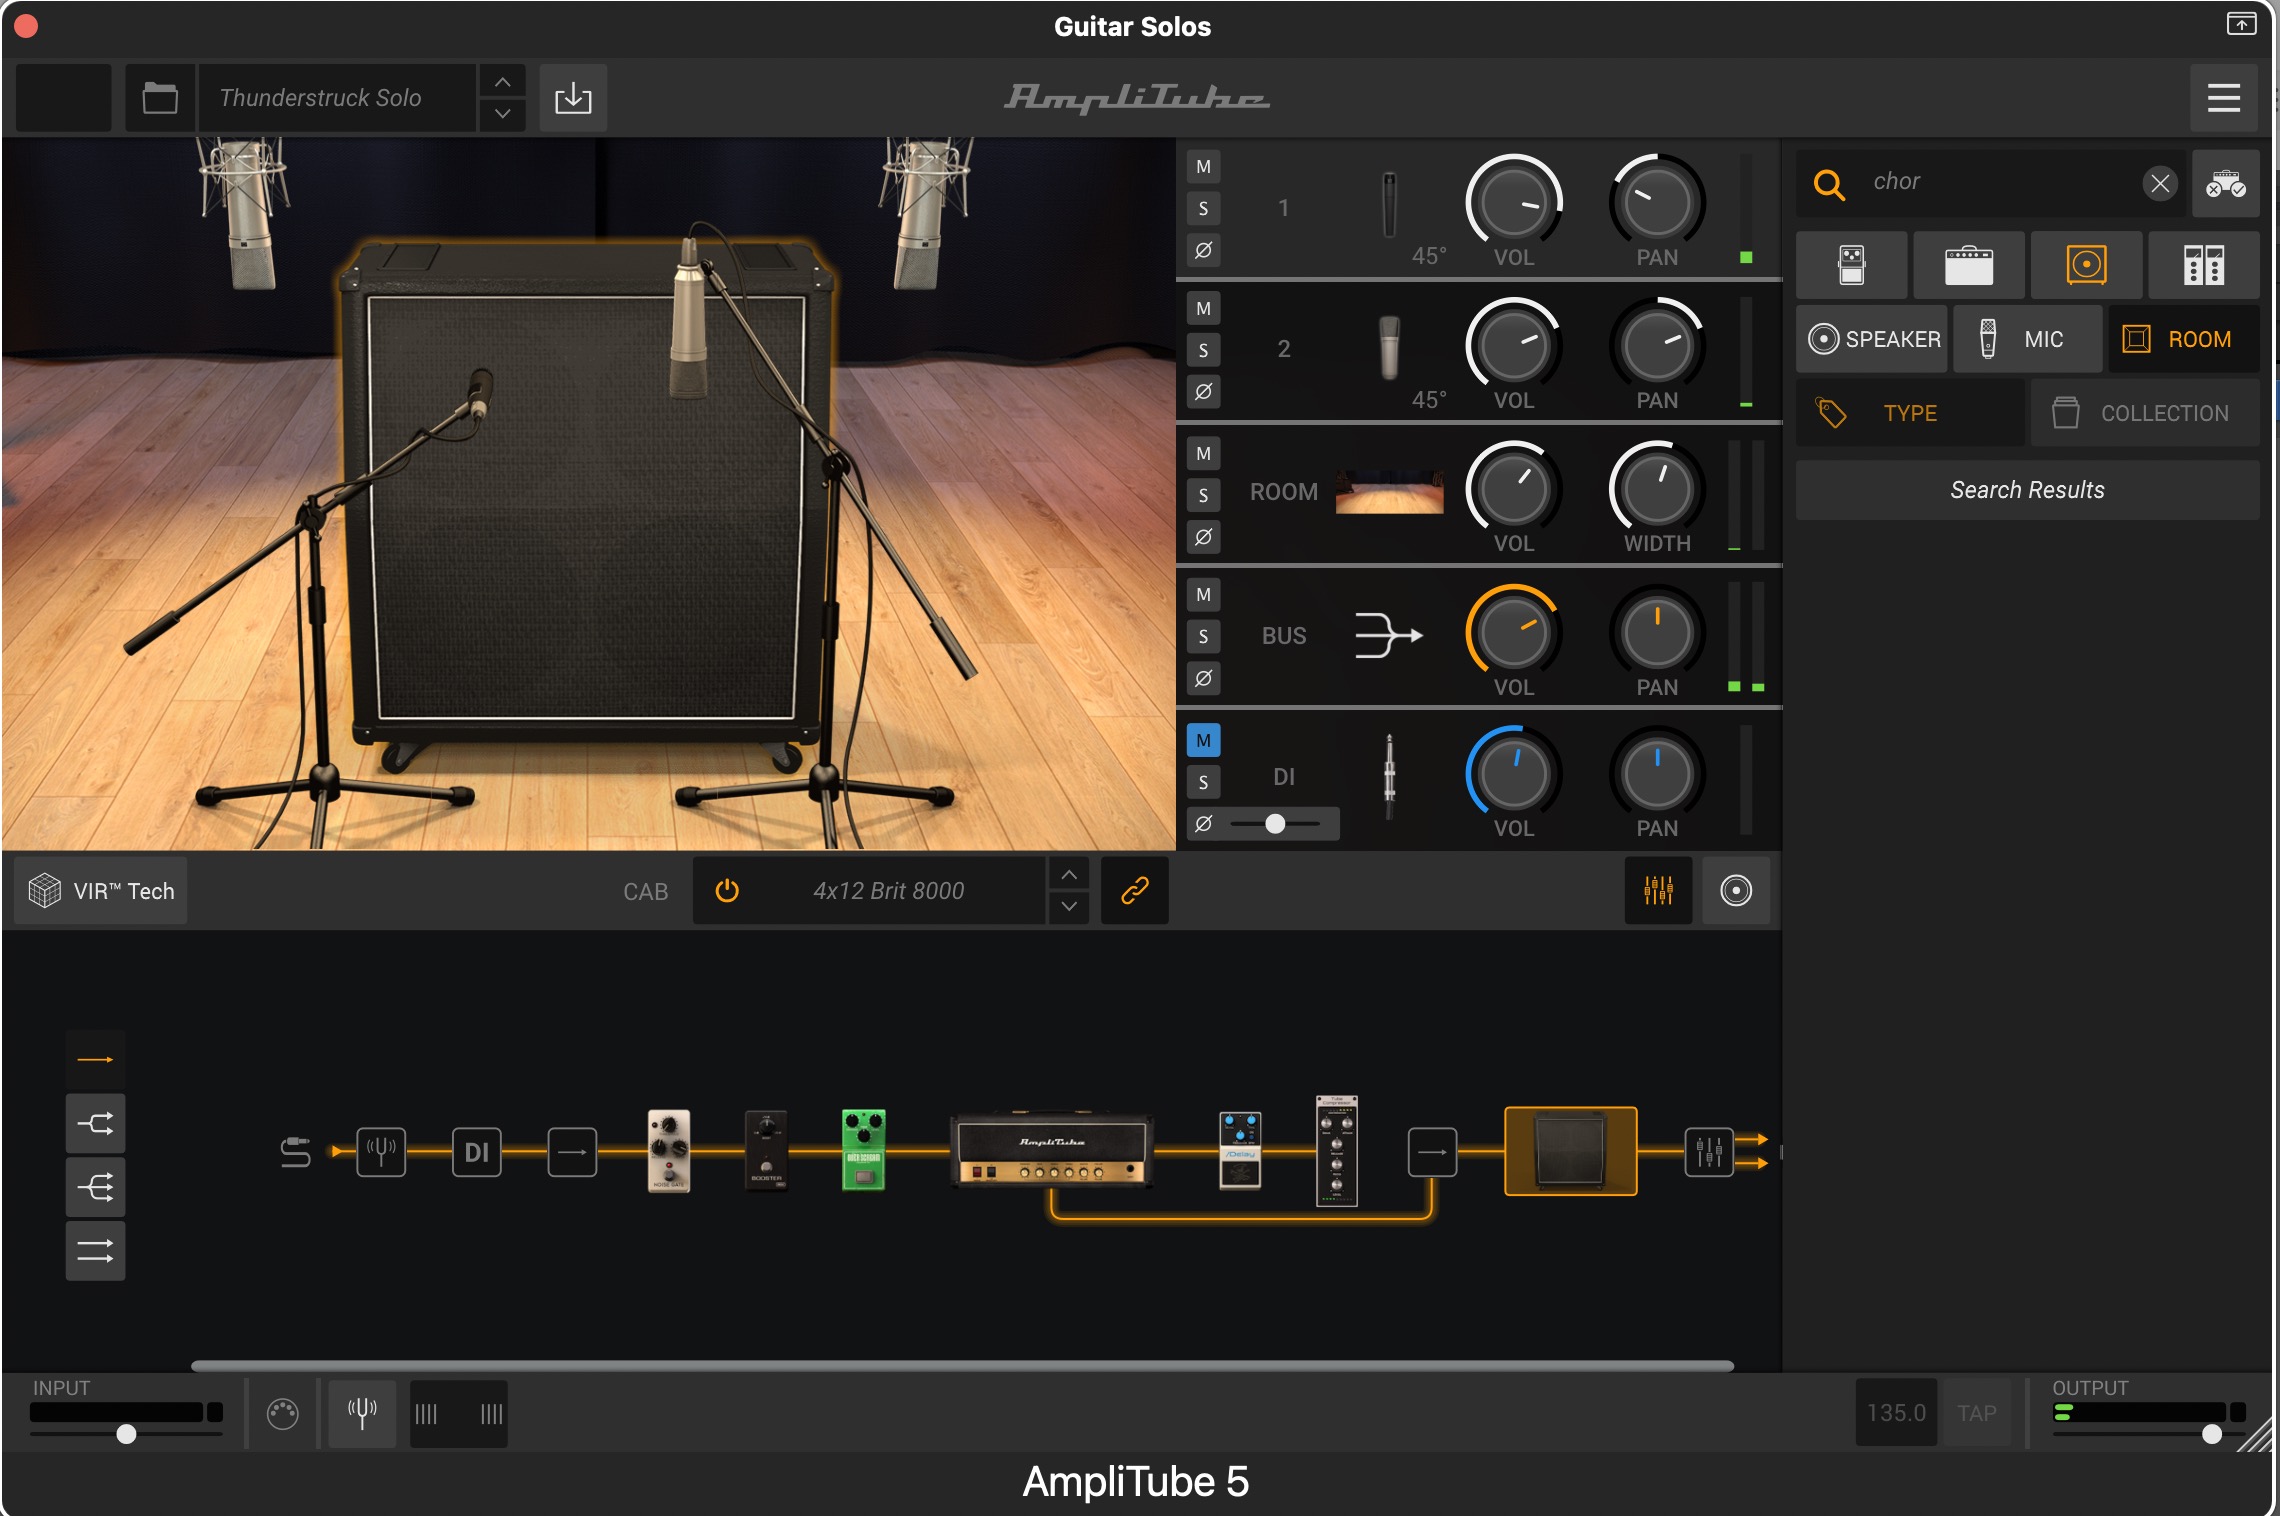Viewport: 2280px width, 1516px height.
Task: Click the search magnifier icon
Action: (x=1829, y=184)
